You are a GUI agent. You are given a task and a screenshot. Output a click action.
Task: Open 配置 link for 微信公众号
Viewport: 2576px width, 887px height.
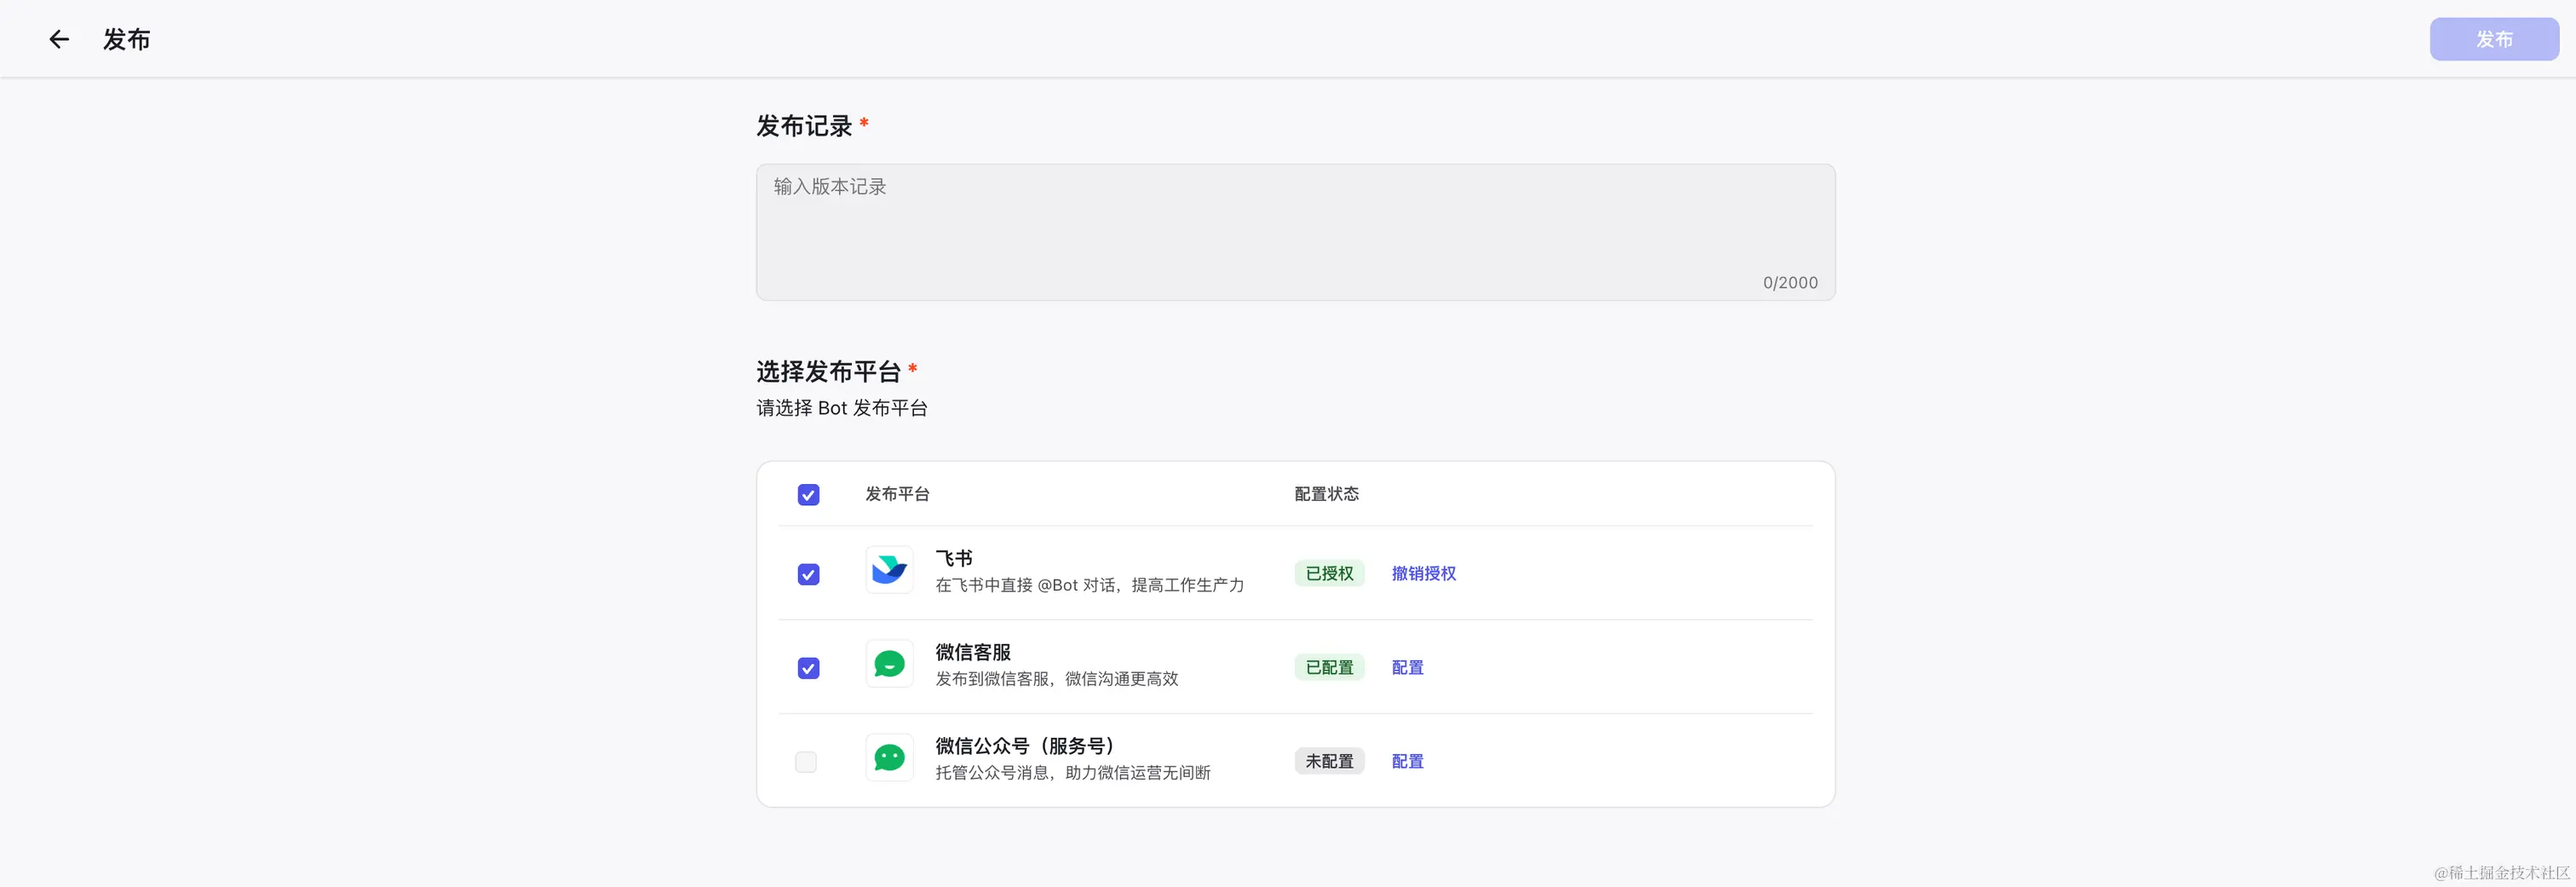pos(1407,761)
